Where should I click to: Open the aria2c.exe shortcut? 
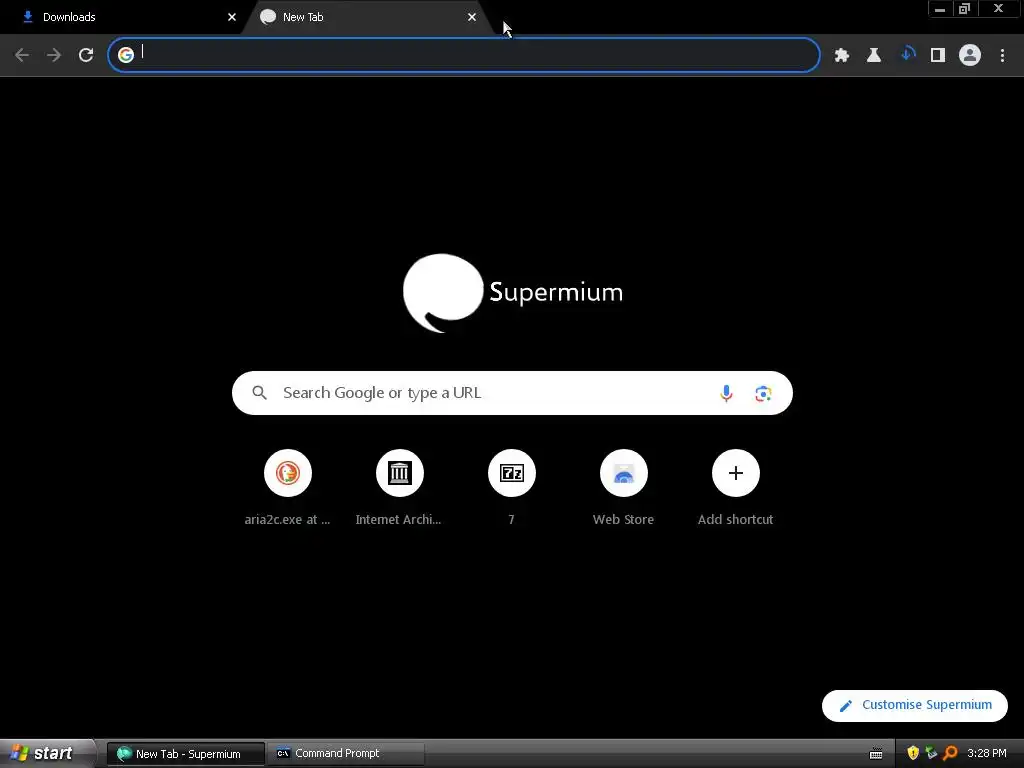287,487
